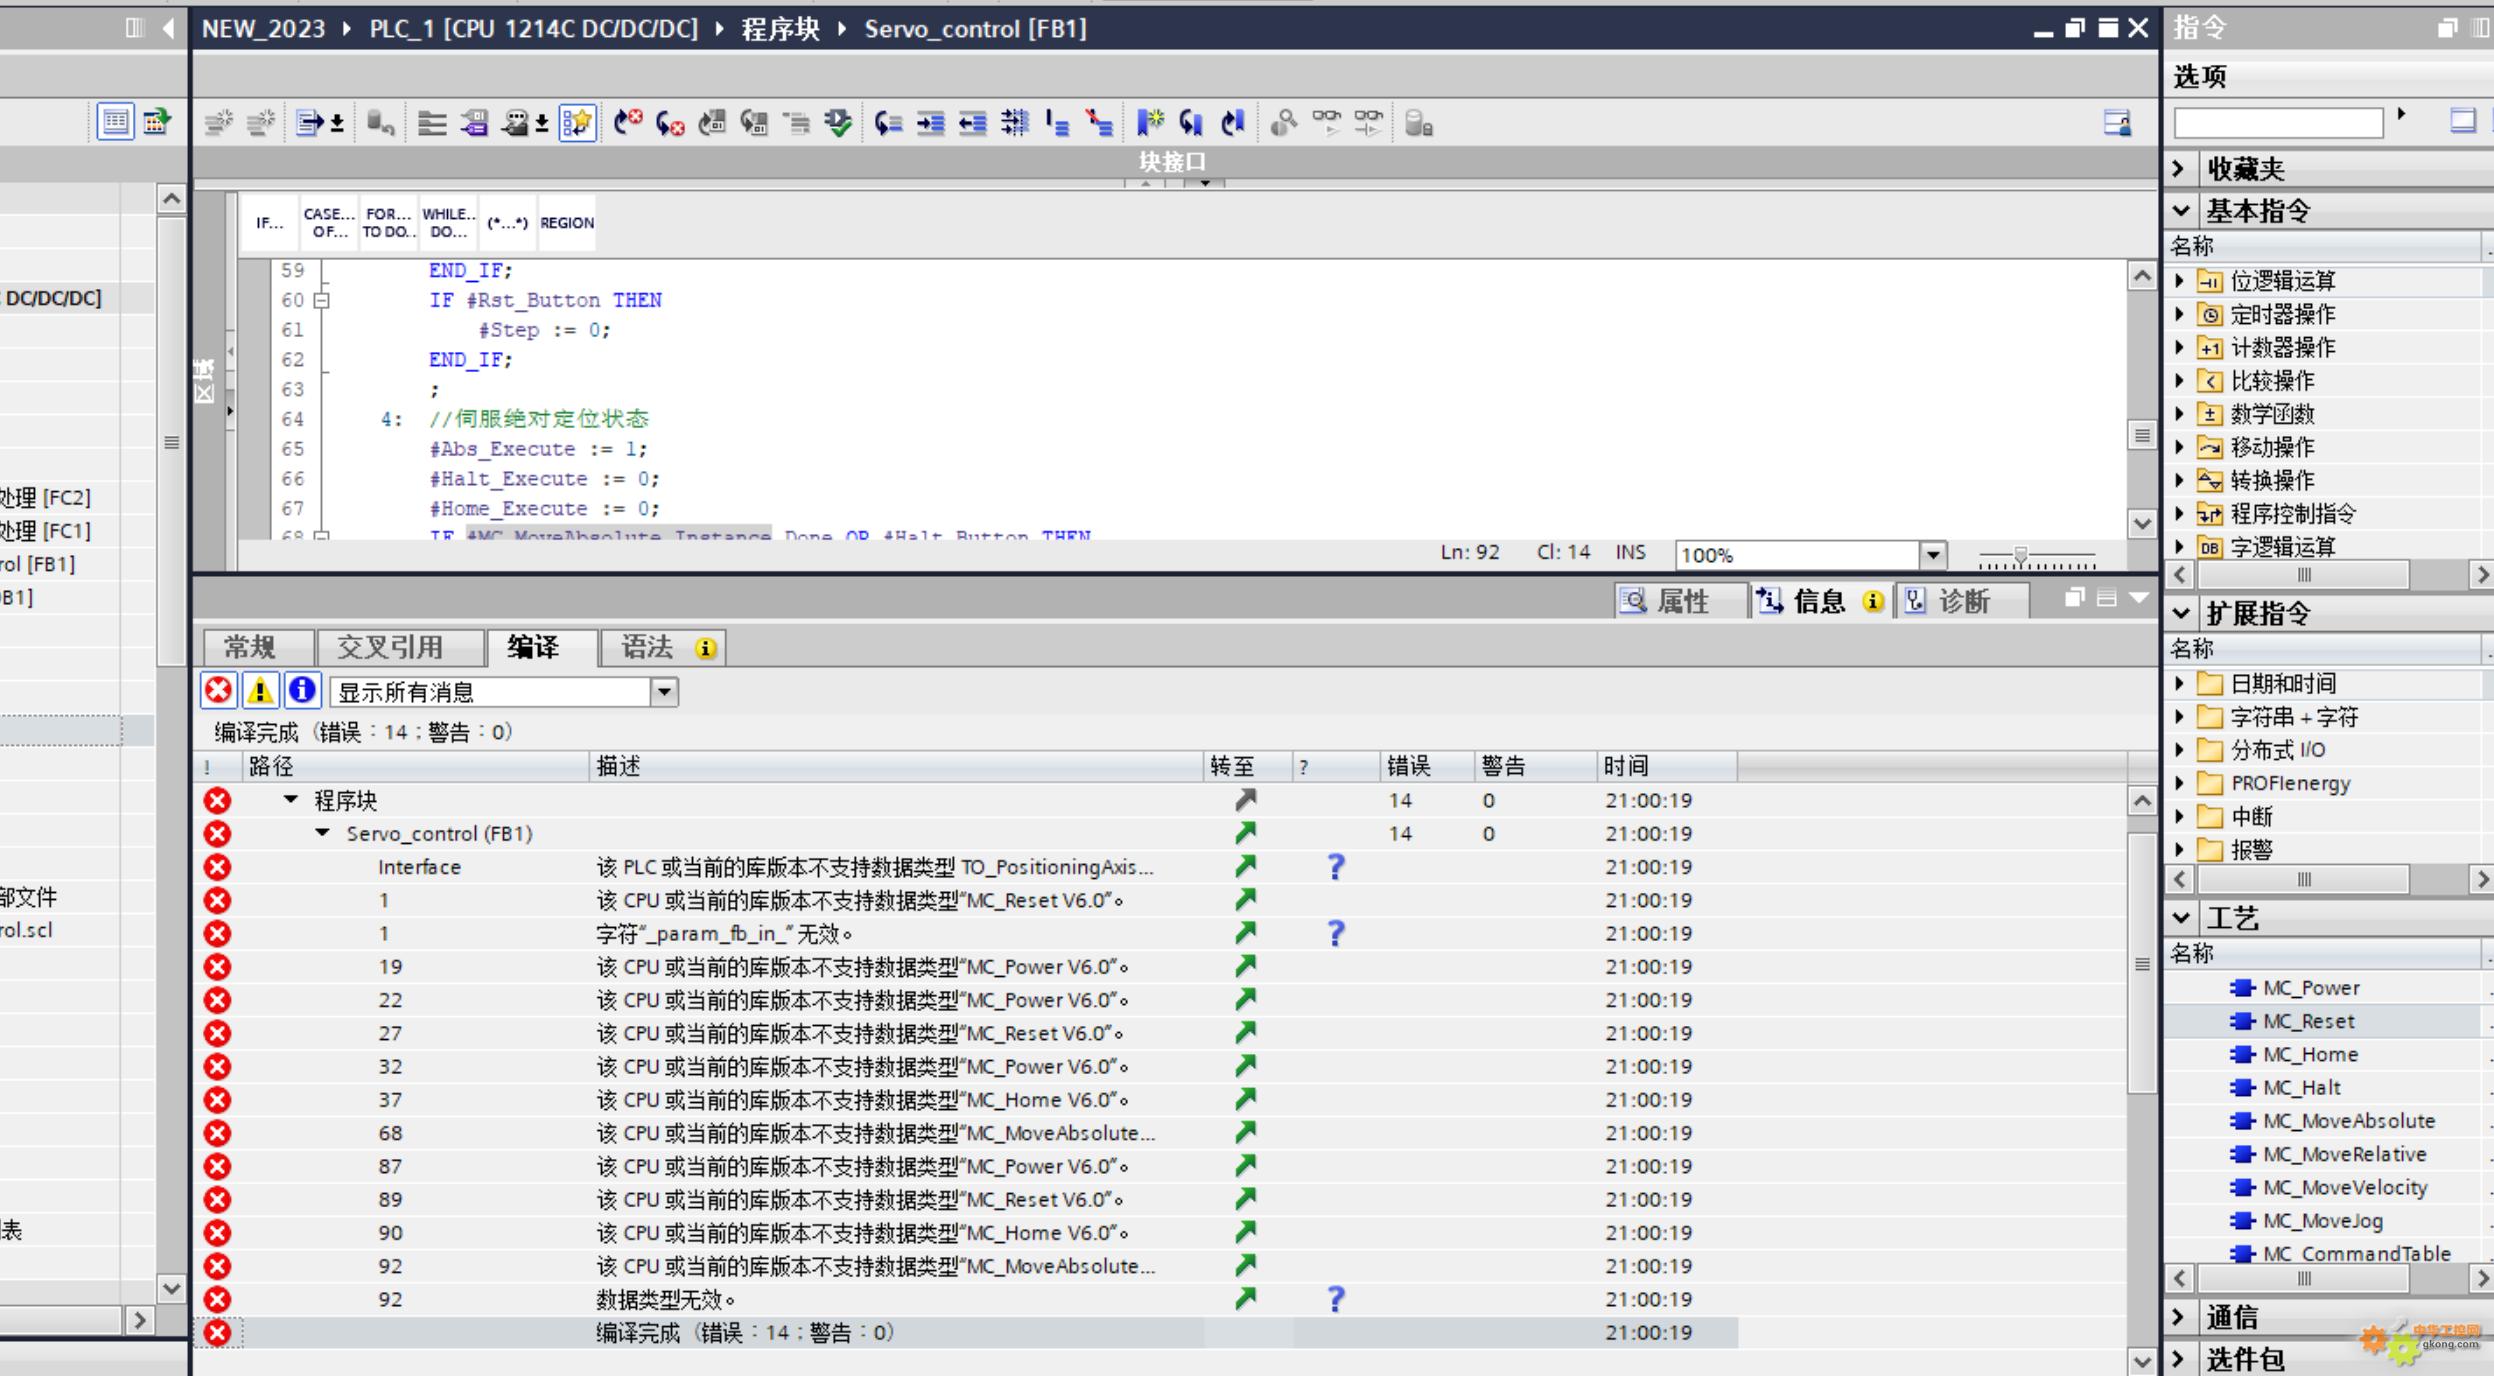Insert a (*...*) comment snippet
The height and width of the screenshot is (1376, 2494).
pos(507,223)
